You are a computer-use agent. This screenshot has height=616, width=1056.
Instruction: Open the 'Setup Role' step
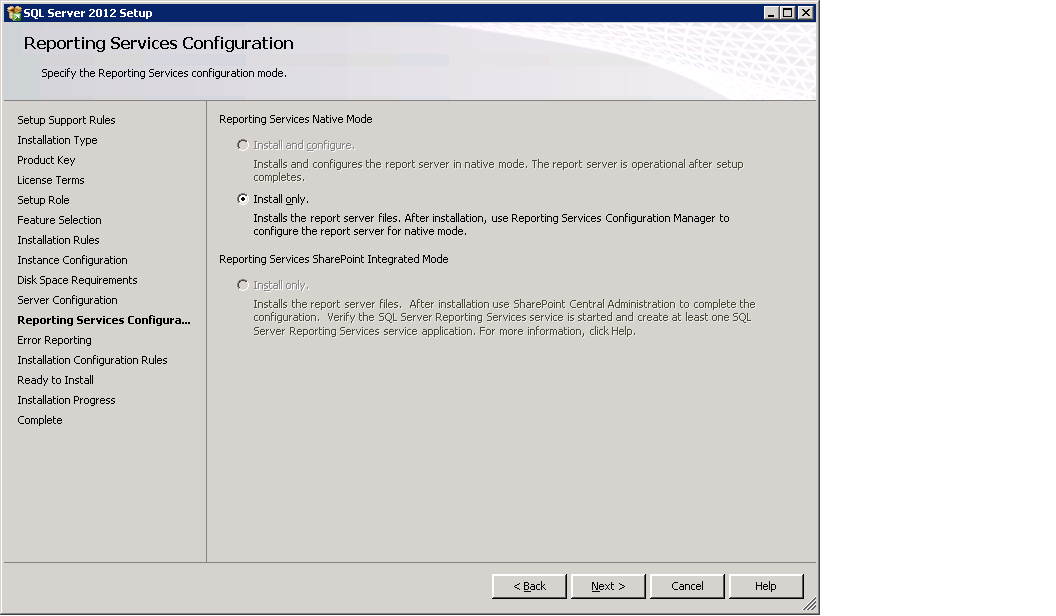pyautogui.click(x=45, y=200)
